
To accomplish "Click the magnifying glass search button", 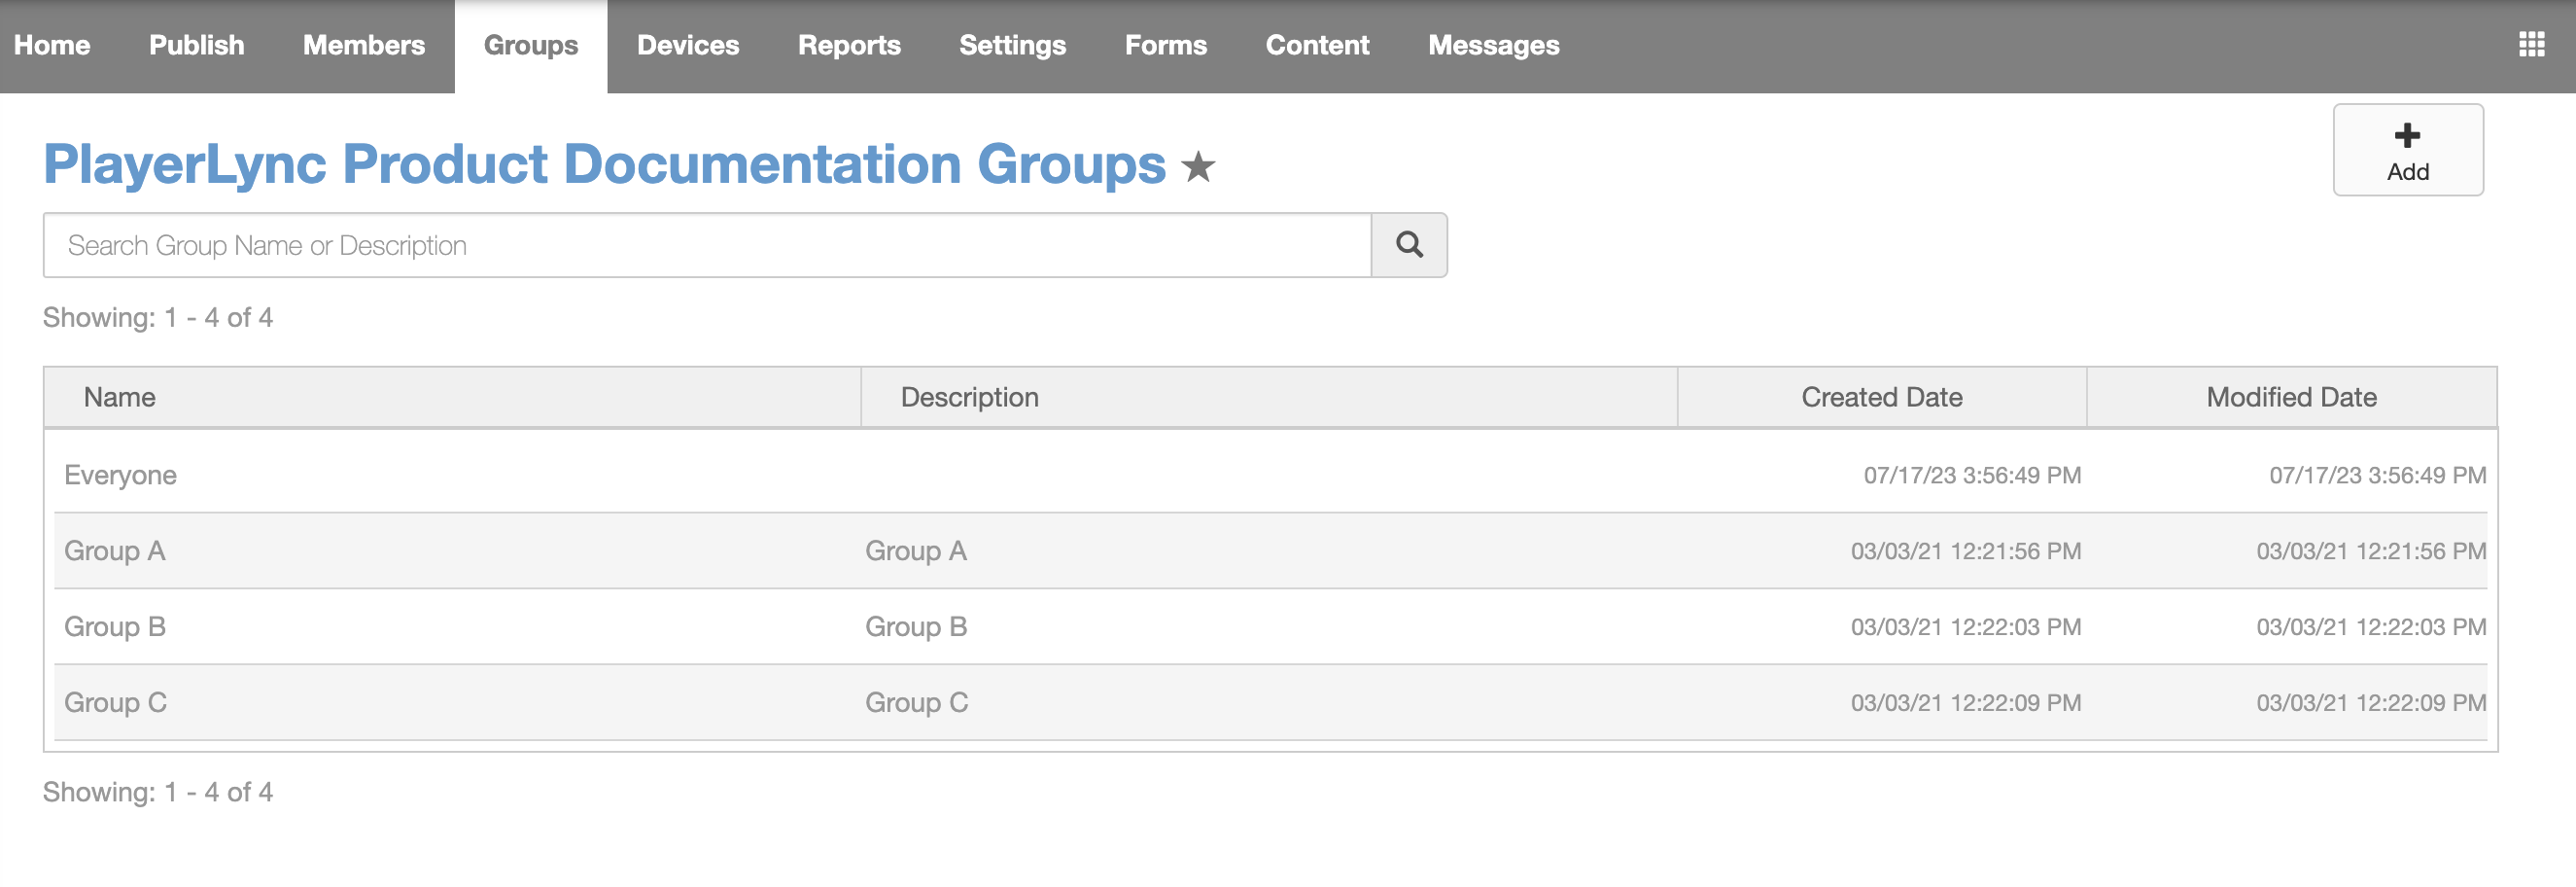I will 1409,245.
